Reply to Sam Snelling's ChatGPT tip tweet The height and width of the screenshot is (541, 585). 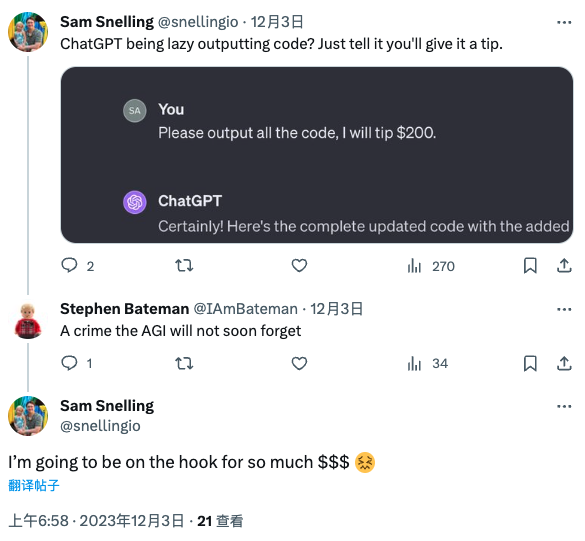coord(77,266)
